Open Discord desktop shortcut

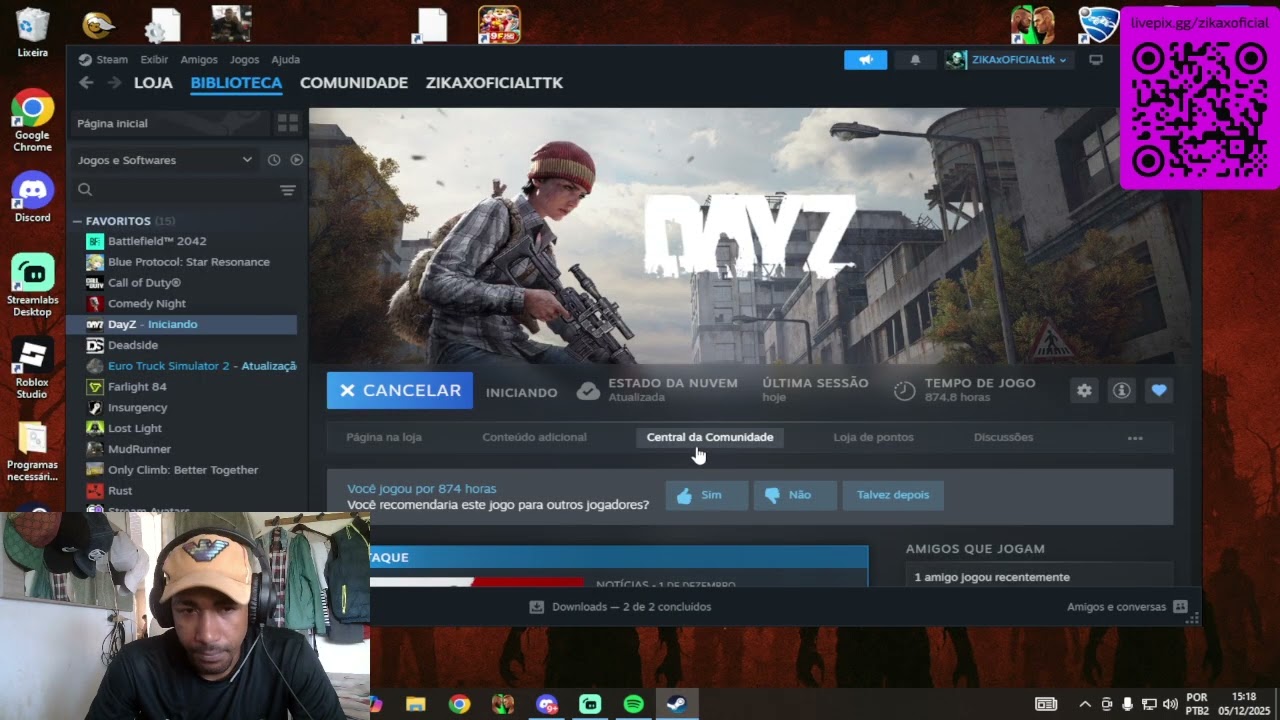point(32,197)
